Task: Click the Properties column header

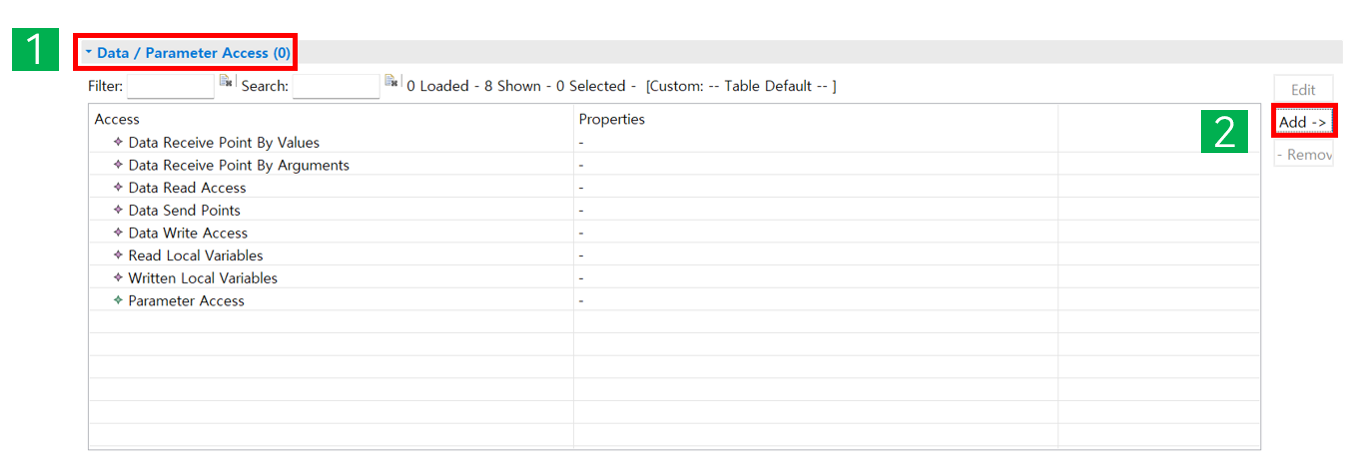Action: point(612,119)
